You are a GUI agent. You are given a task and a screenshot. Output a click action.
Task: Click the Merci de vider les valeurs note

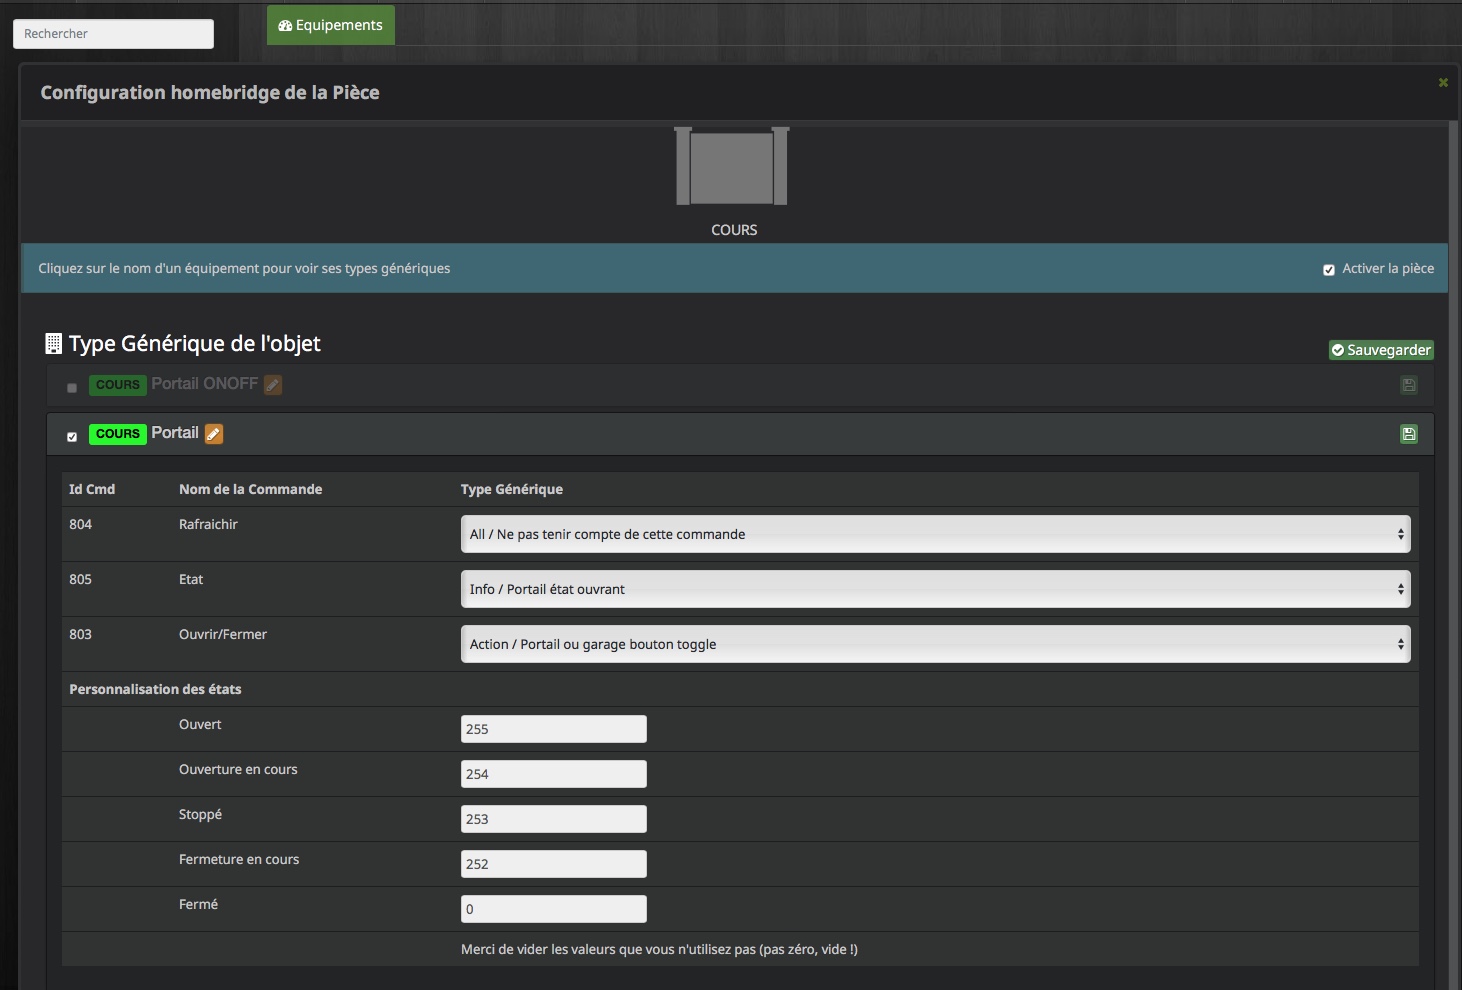point(659,949)
